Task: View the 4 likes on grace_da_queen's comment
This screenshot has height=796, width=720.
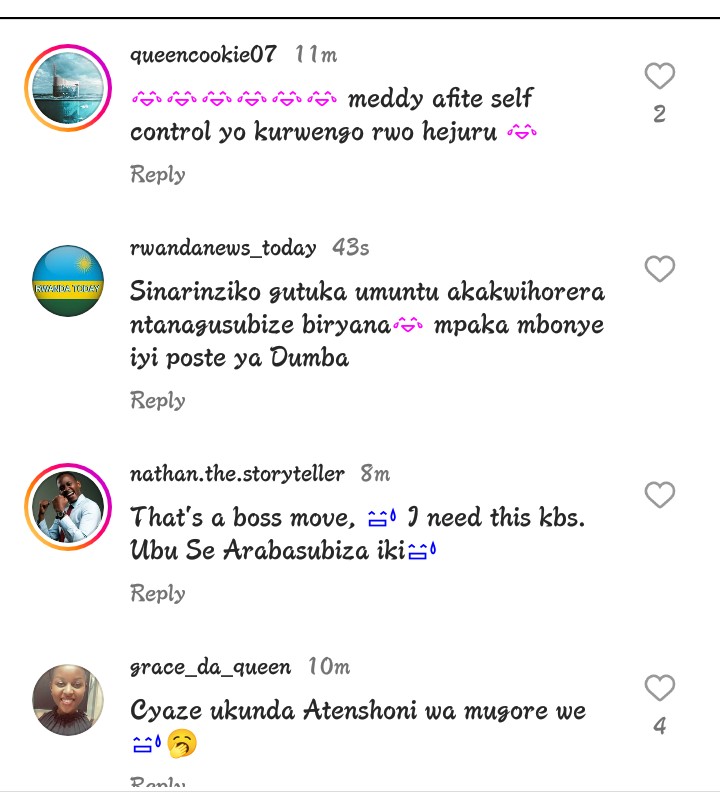Action: coord(660,726)
